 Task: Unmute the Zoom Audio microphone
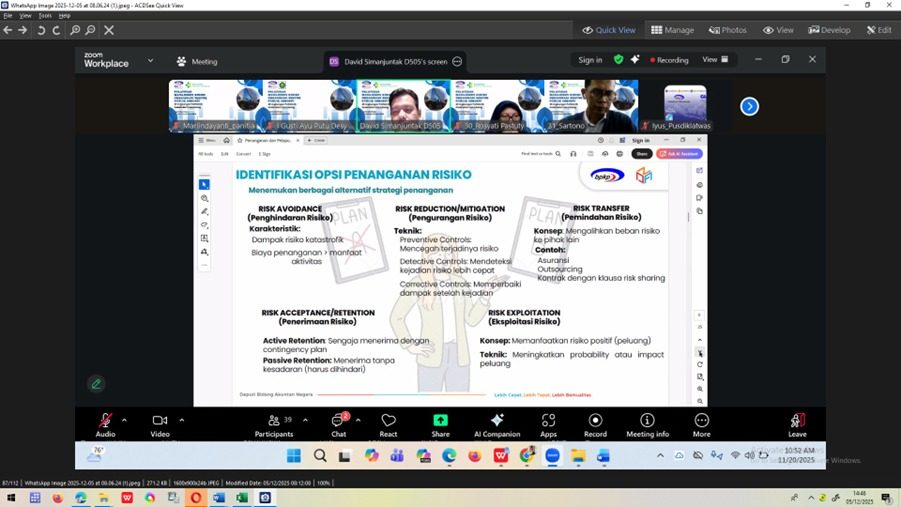pos(105,425)
